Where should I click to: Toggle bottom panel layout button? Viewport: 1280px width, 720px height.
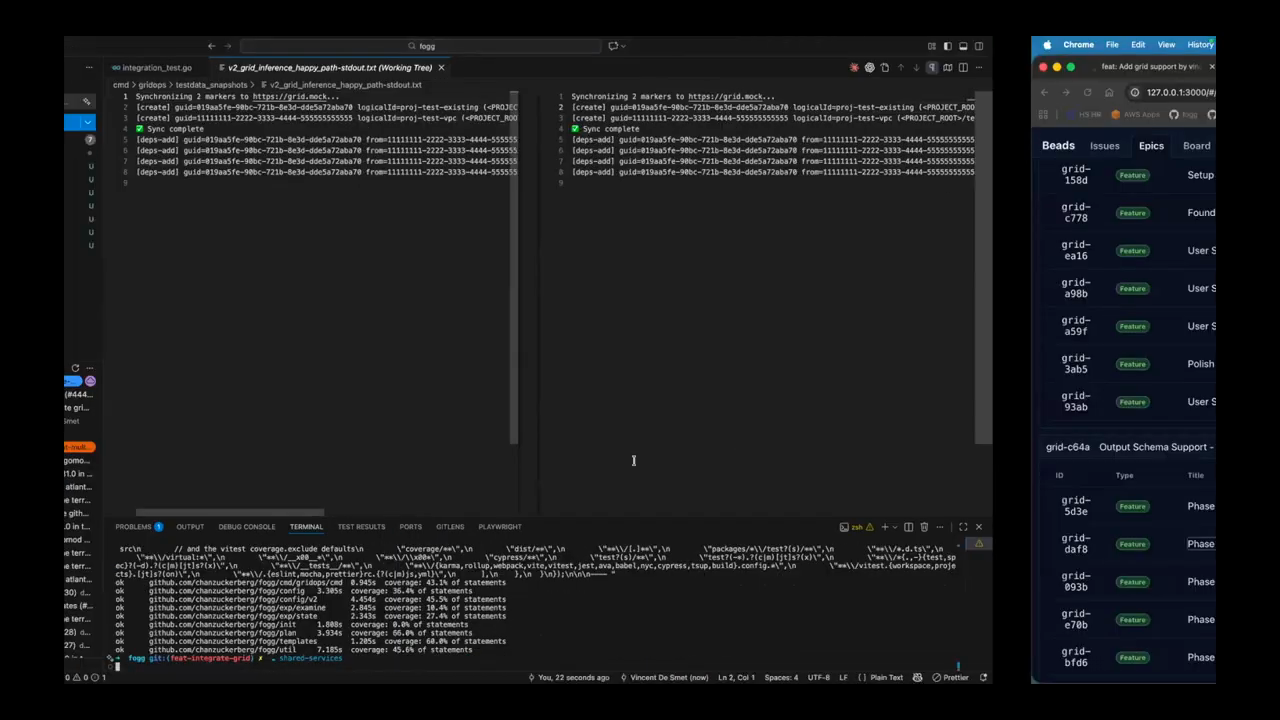point(963,46)
